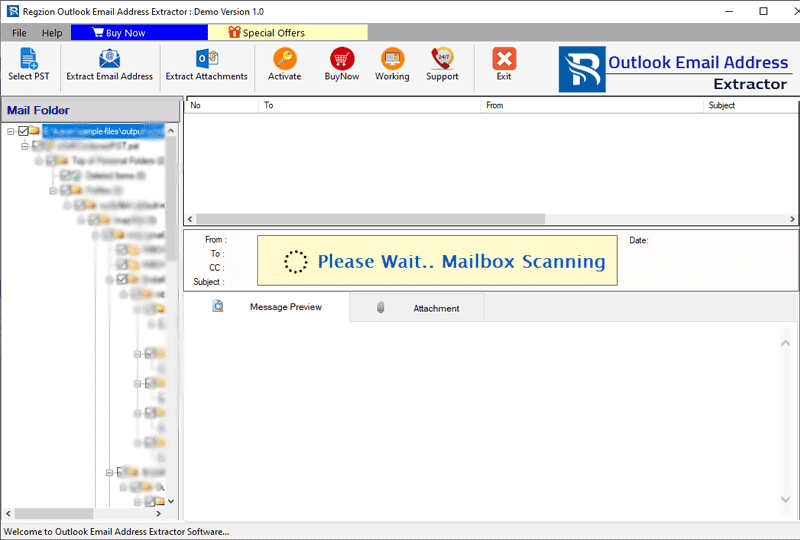Click the Activate key icon
The image size is (800, 540).
pyautogui.click(x=285, y=58)
